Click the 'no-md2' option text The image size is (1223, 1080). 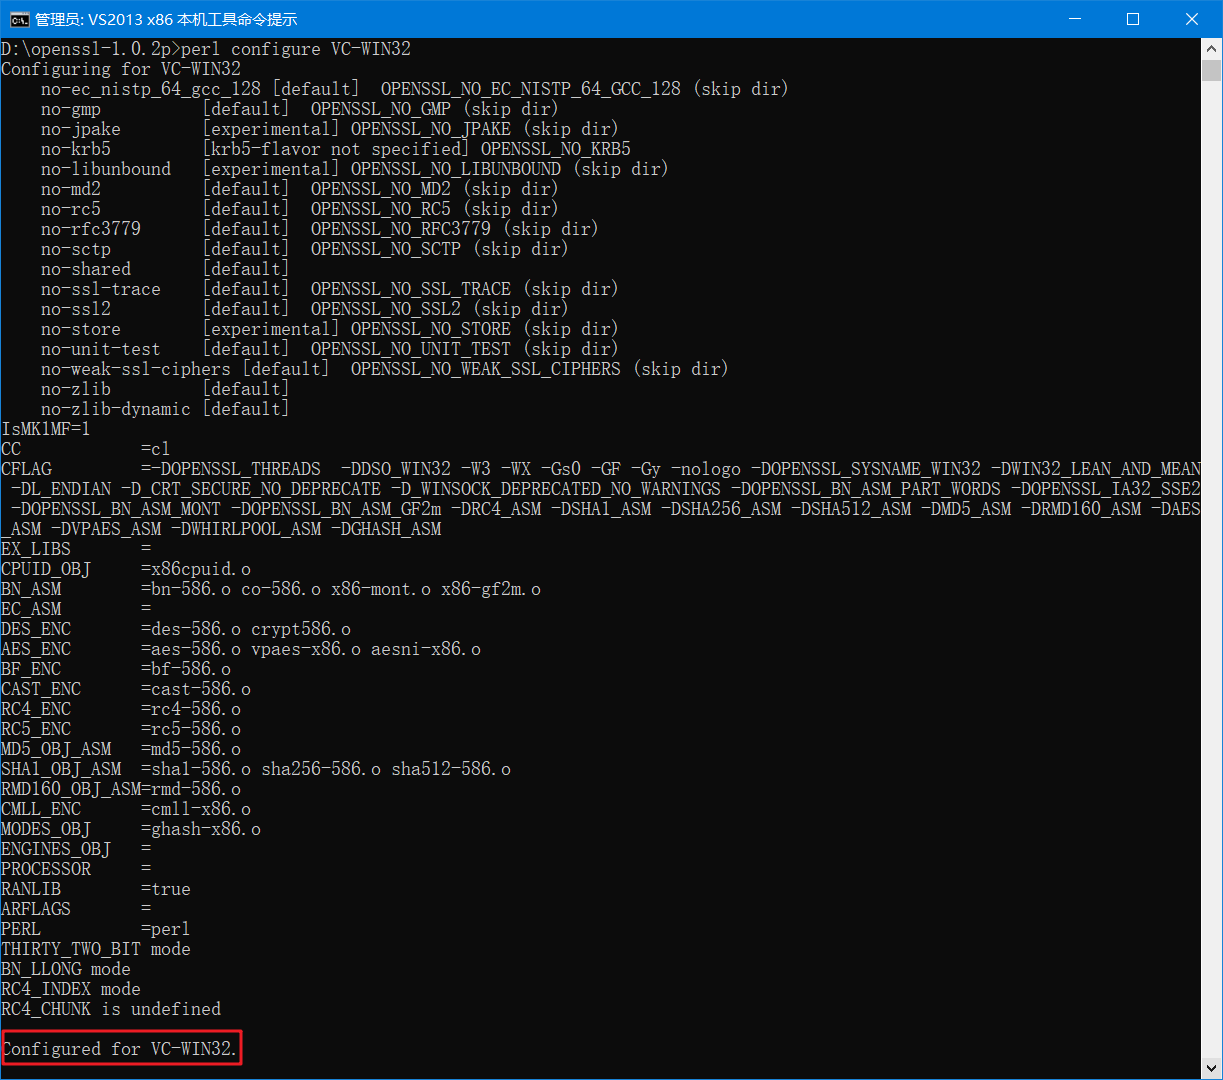pyautogui.click(x=71, y=189)
